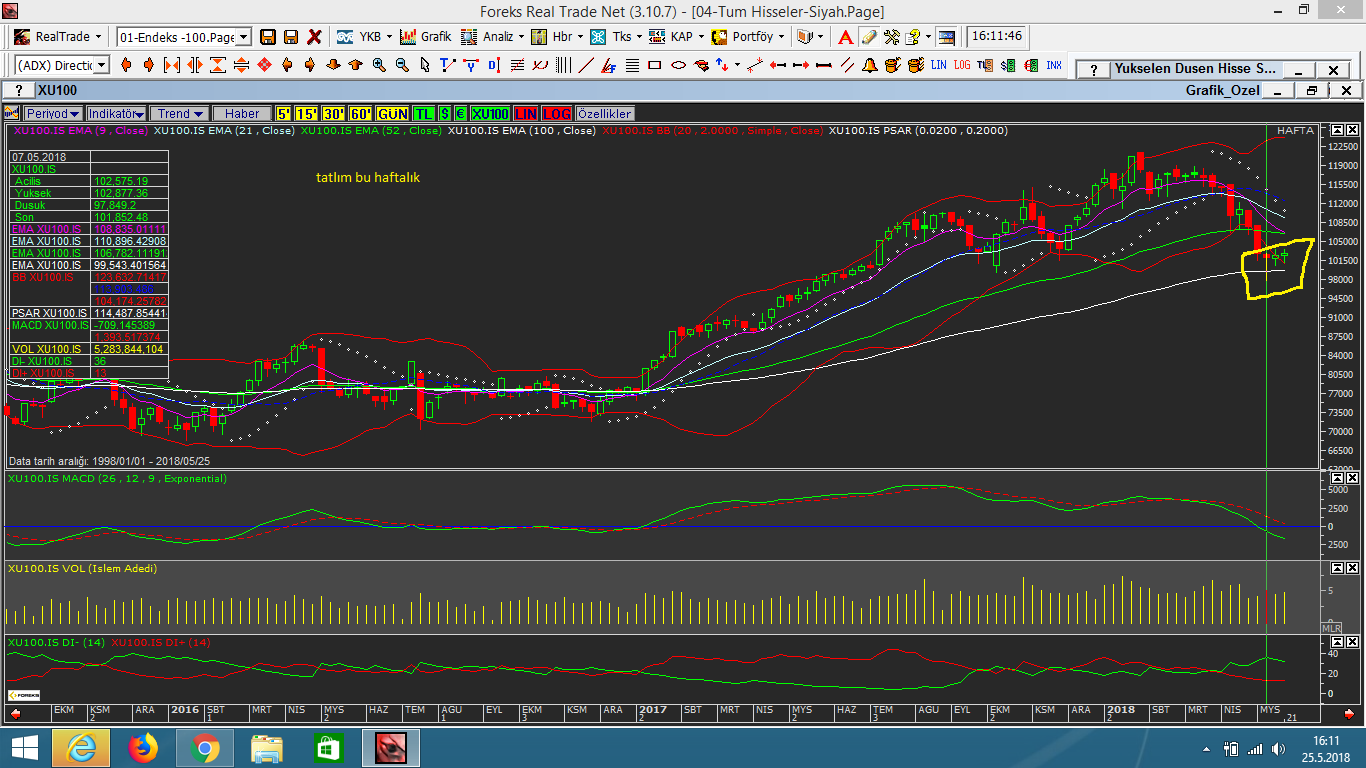Click the dollar sign green toolbar icon
This screenshot has height=768, width=1366.
tap(1008, 65)
